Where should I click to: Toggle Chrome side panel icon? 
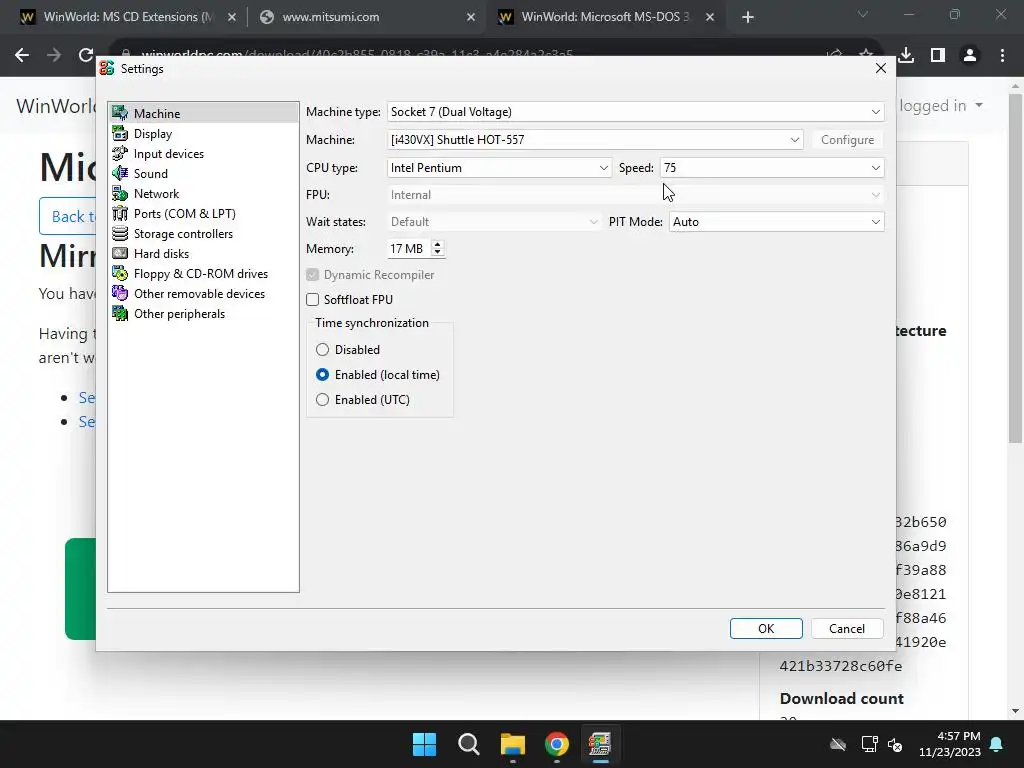938,56
